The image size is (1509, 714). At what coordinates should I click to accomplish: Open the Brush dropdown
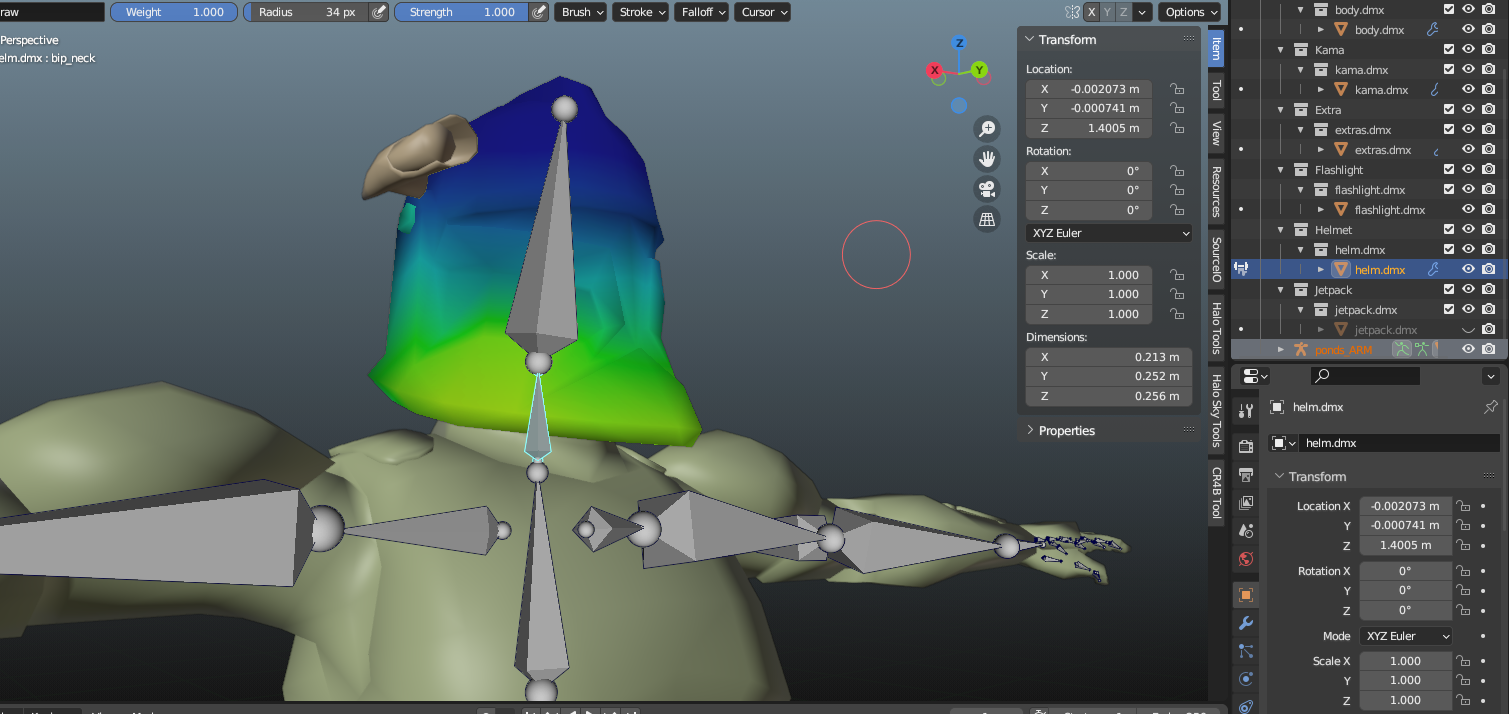point(582,12)
